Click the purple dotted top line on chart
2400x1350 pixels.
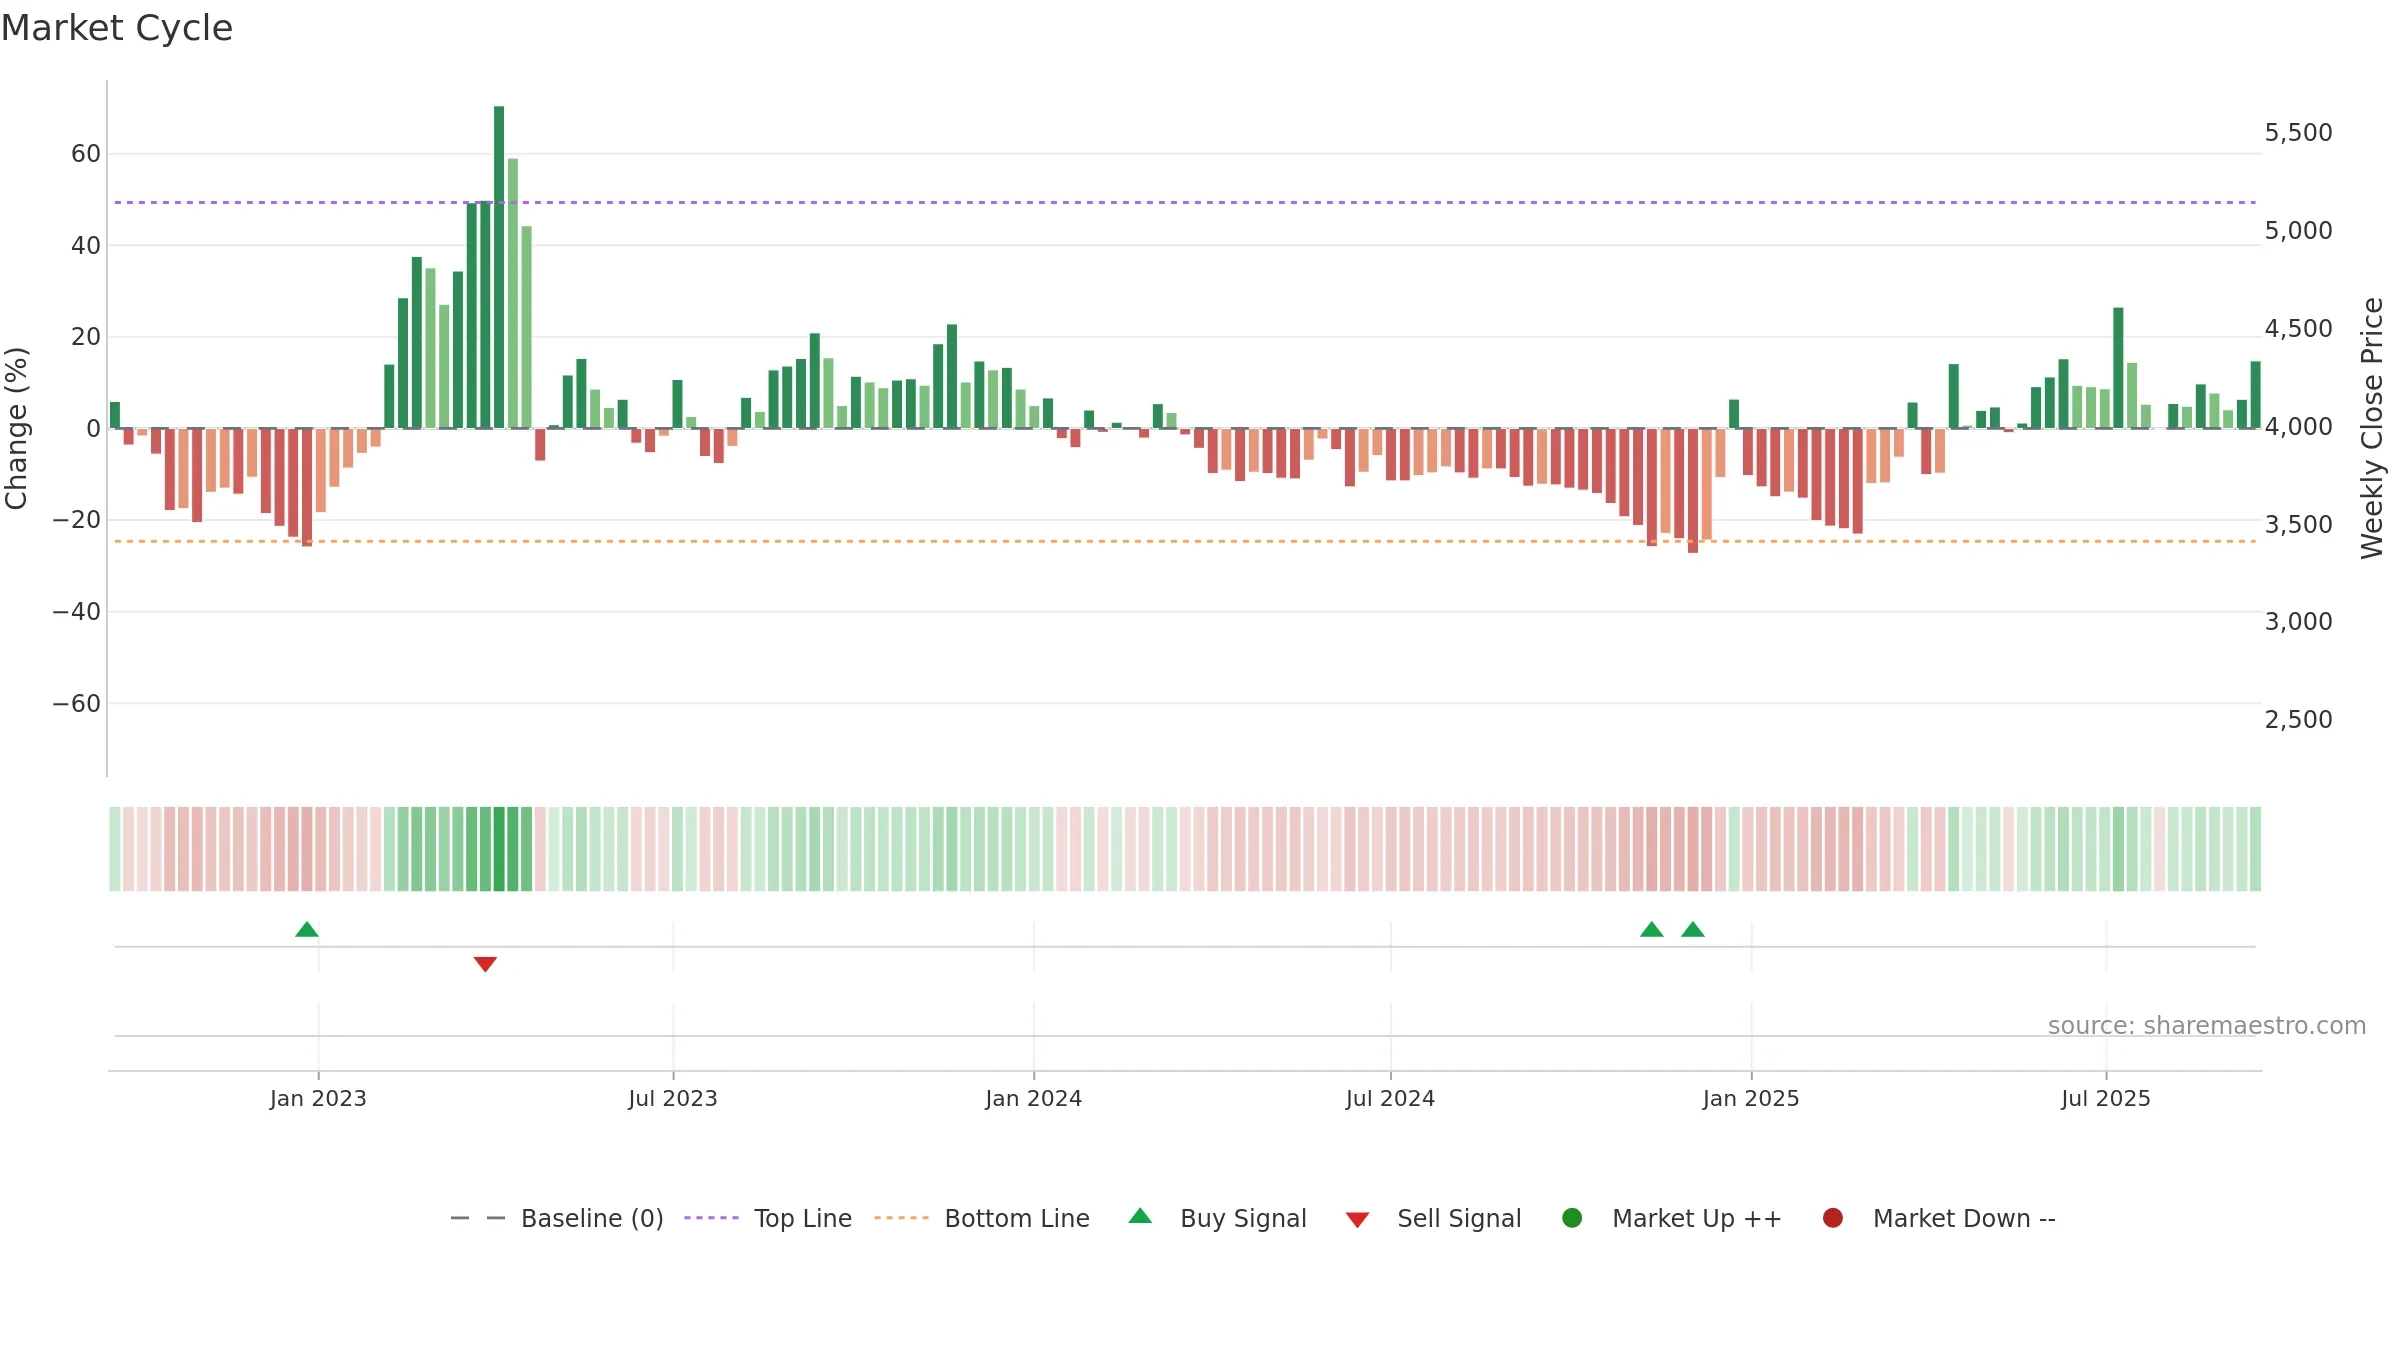point(1185,203)
